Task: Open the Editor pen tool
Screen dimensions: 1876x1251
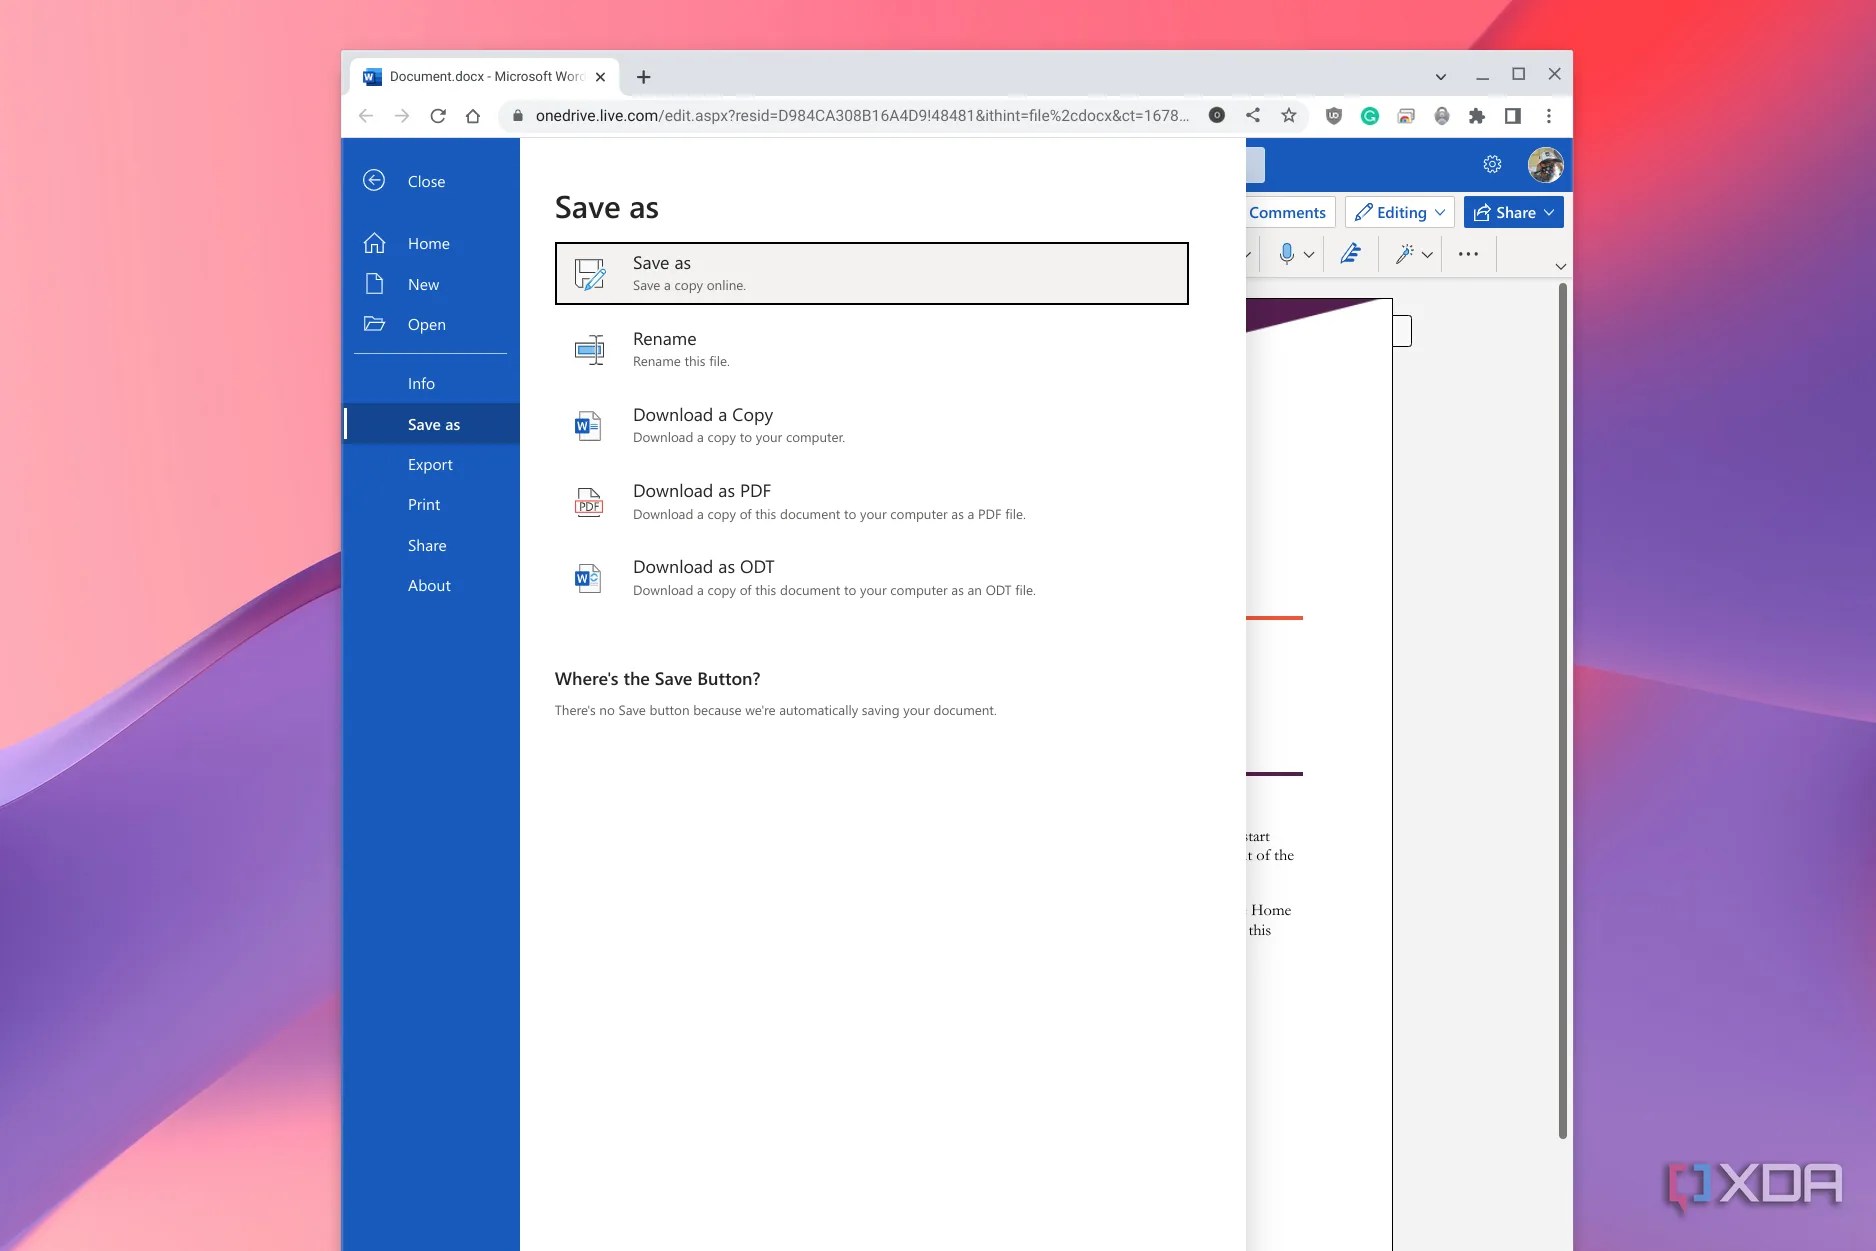Action: (1350, 254)
